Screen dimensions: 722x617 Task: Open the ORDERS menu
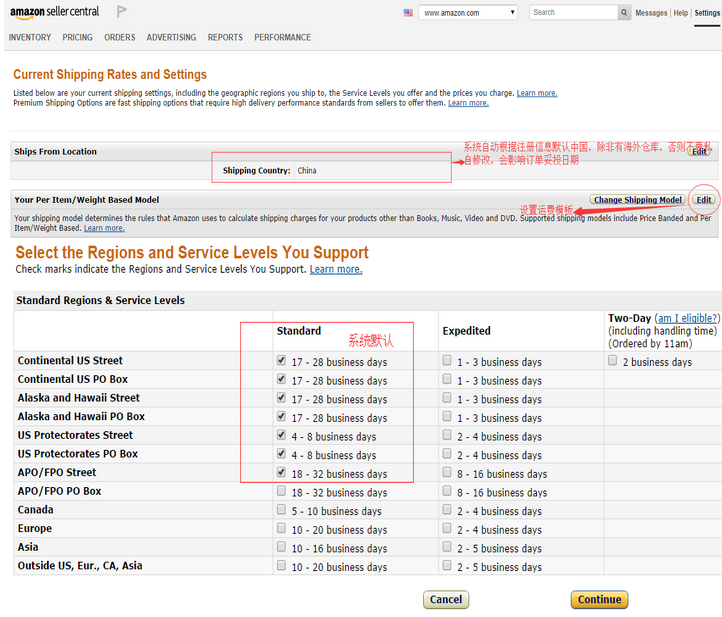click(x=120, y=37)
